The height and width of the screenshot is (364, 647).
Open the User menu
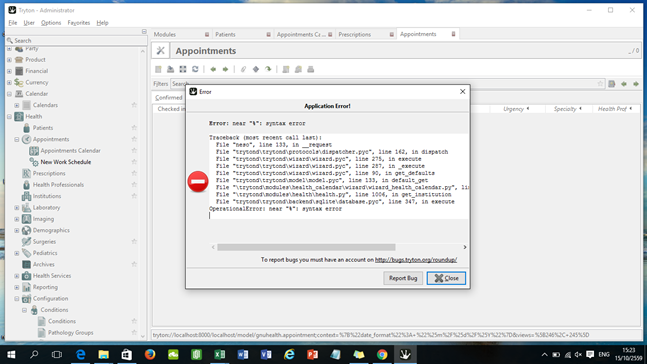(x=29, y=23)
